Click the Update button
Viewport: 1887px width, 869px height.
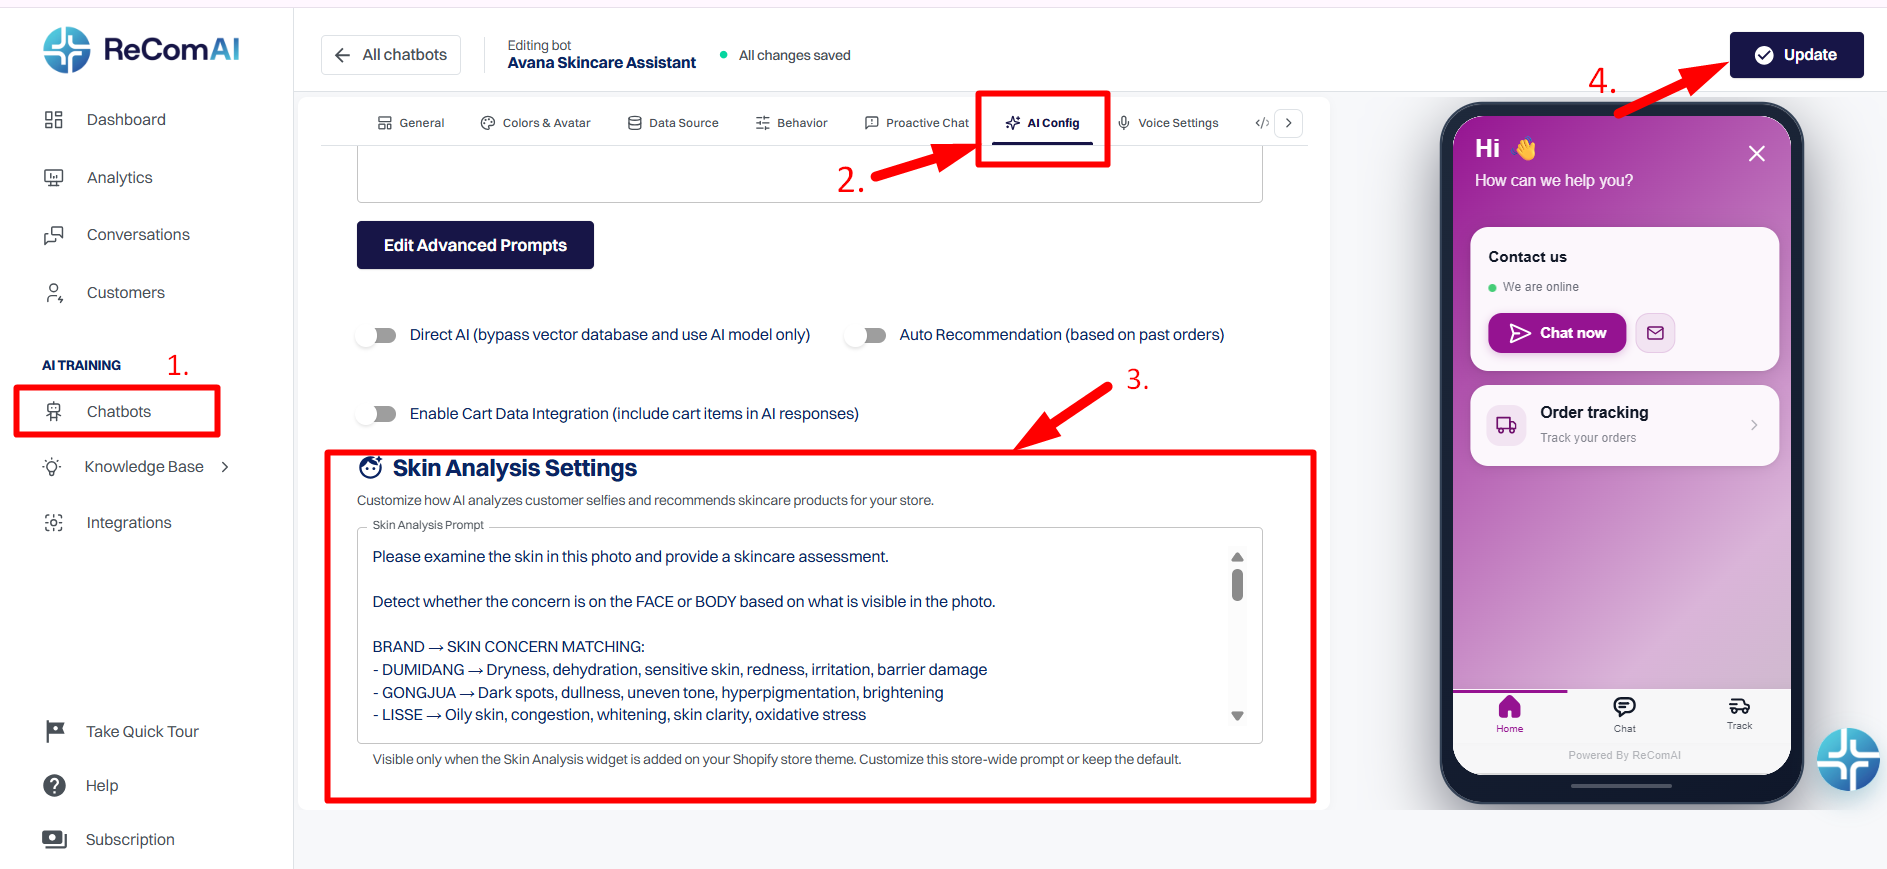click(1797, 55)
